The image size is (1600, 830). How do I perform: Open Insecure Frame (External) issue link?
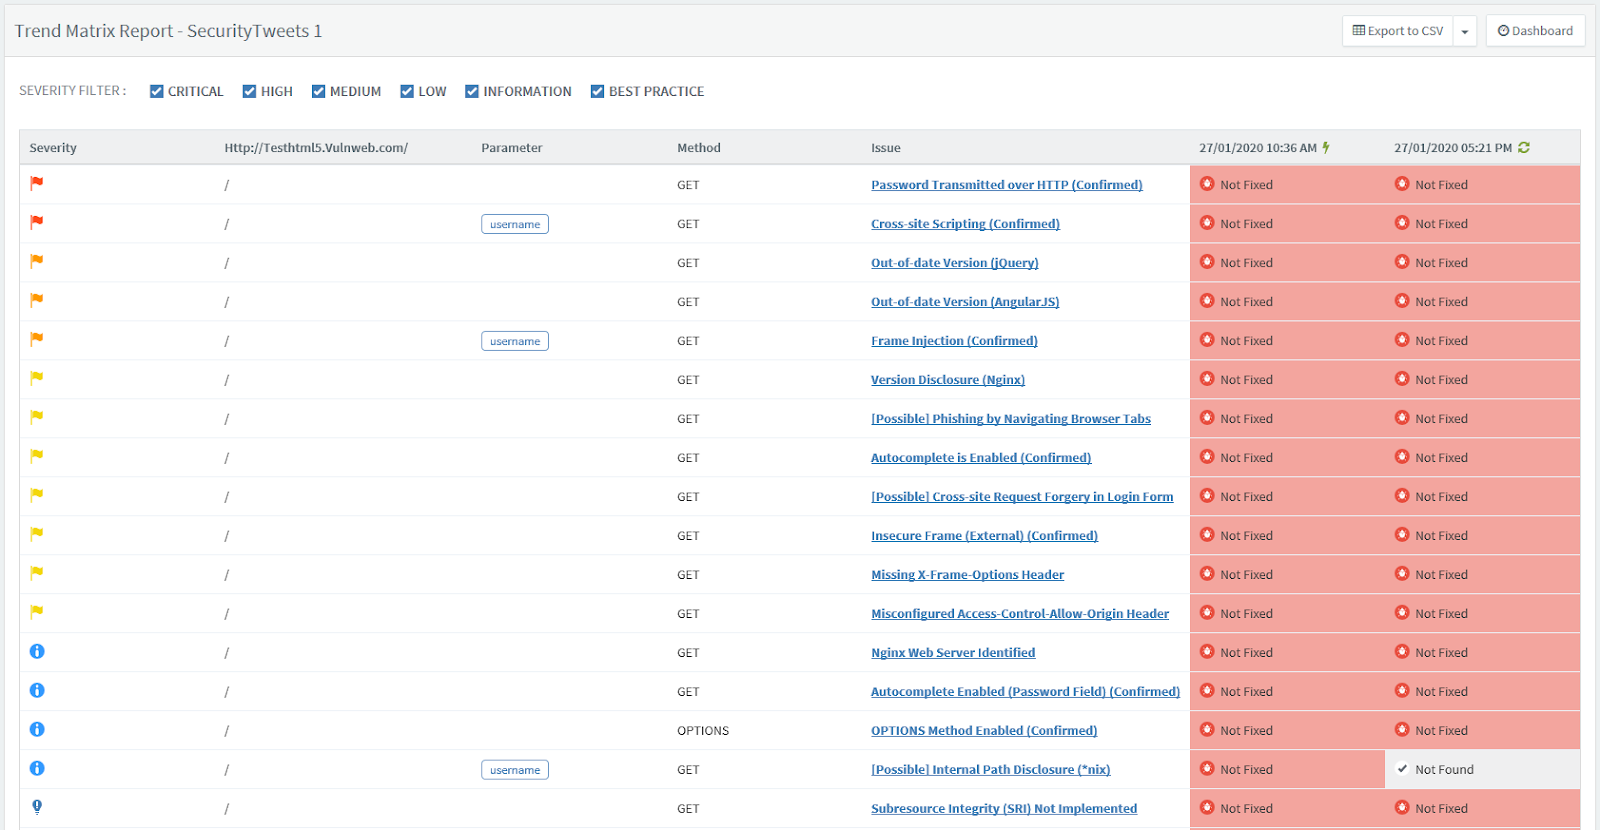984,536
